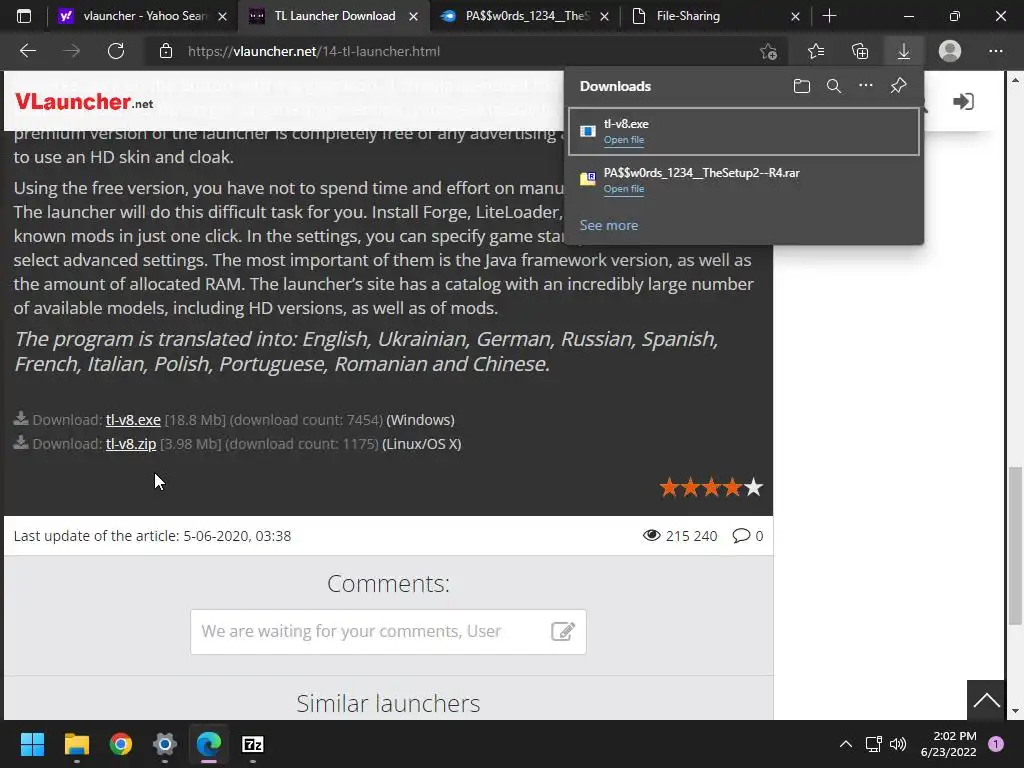Launch Chrome from the taskbar
1024x768 pixels.
pyautogui.click(x=121, y=744)
